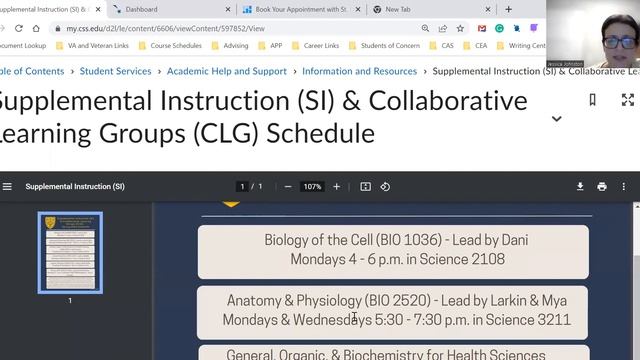Share this page using the share icon

[x=443, y=28]
